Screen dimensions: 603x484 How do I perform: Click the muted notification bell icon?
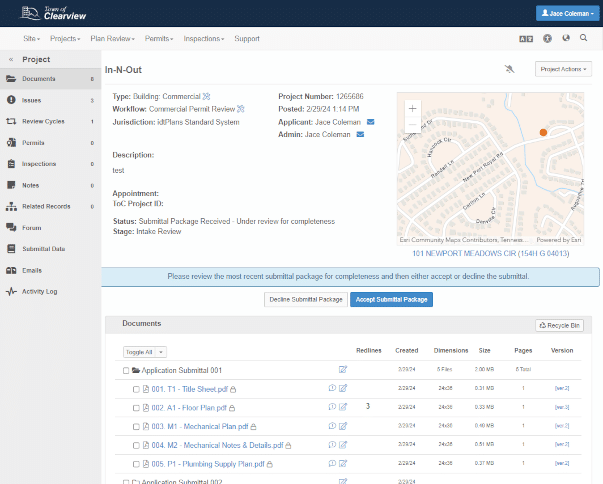click(x=509, y=69)
